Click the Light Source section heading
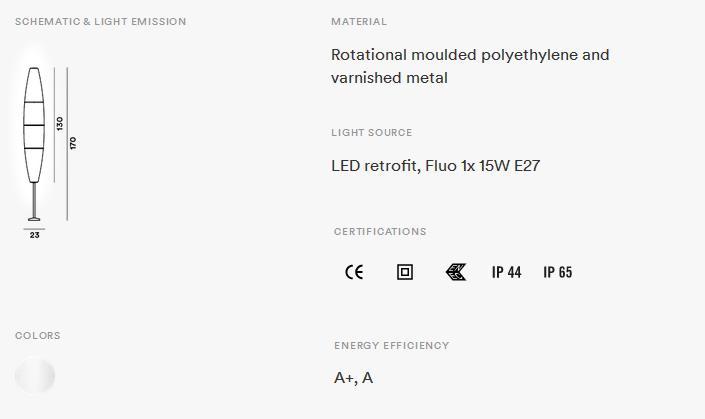The width and height of the screenshot is (705, 419). (x=372, y=133)
